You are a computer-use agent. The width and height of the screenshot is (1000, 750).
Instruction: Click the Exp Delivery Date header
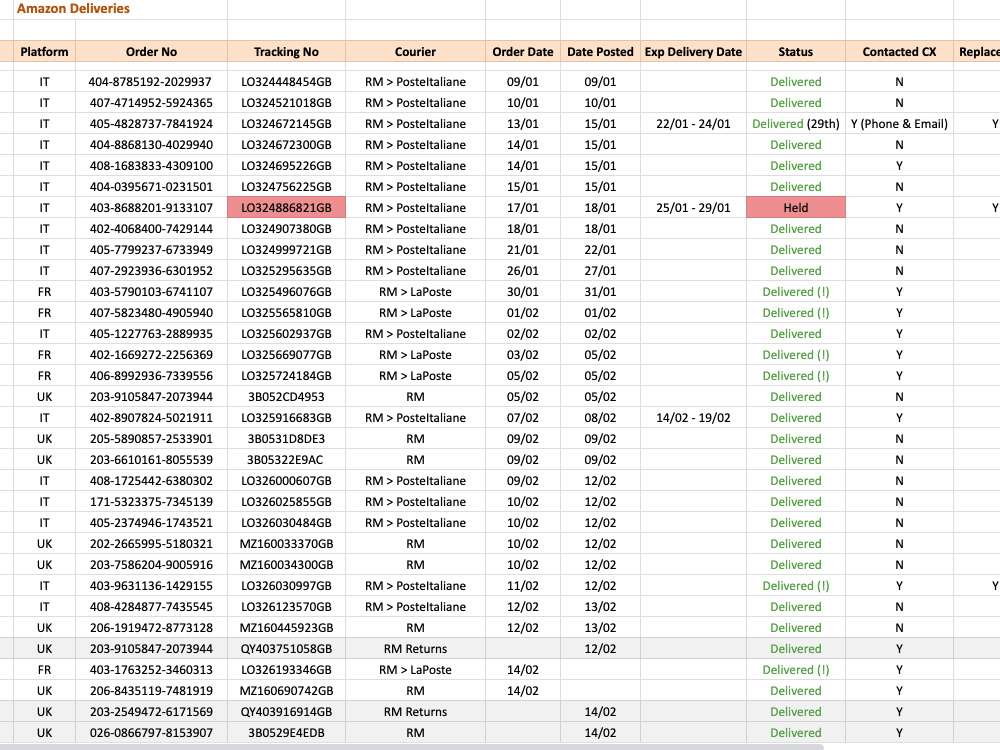point(693,52)
